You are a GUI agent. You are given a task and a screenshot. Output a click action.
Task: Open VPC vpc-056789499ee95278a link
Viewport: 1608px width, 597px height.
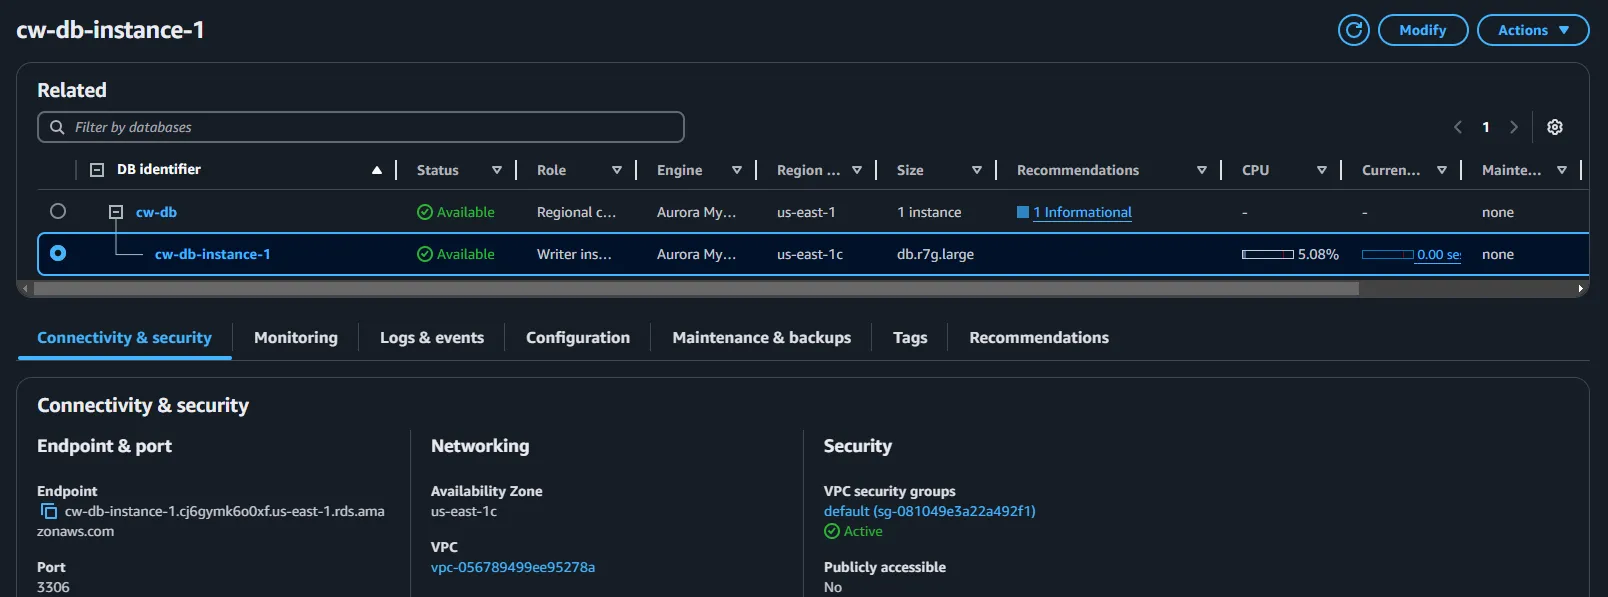(x=513, y=567)
